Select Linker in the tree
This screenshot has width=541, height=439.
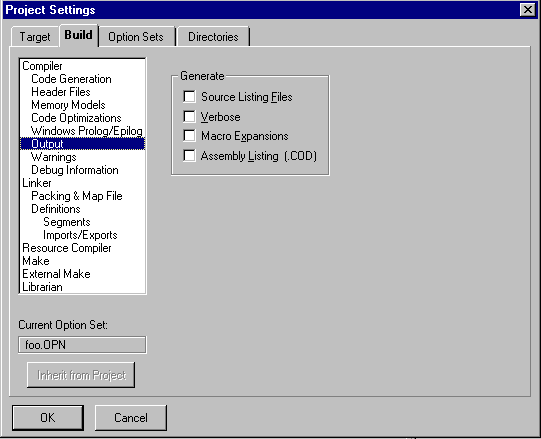coord(37,183)
